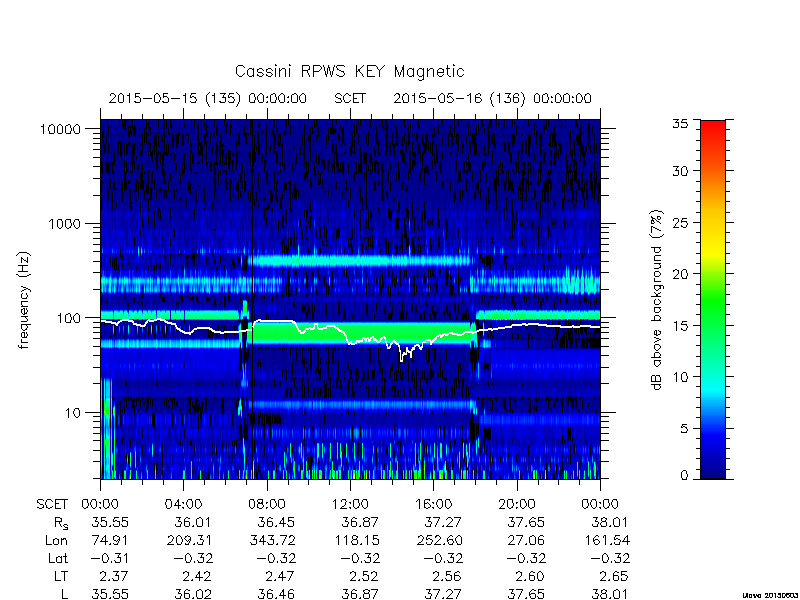Screen dimensions: 800x600
Task: Click local time value 2.47
Action: pos(281,577)
